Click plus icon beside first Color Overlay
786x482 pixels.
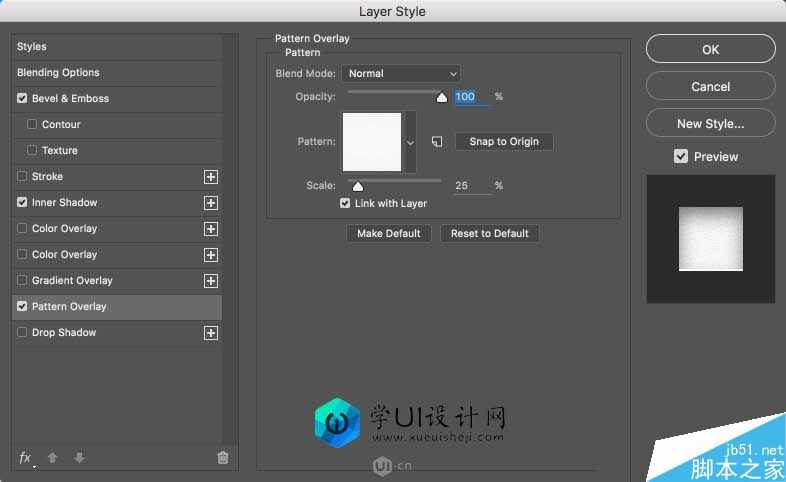pos(211,229)
